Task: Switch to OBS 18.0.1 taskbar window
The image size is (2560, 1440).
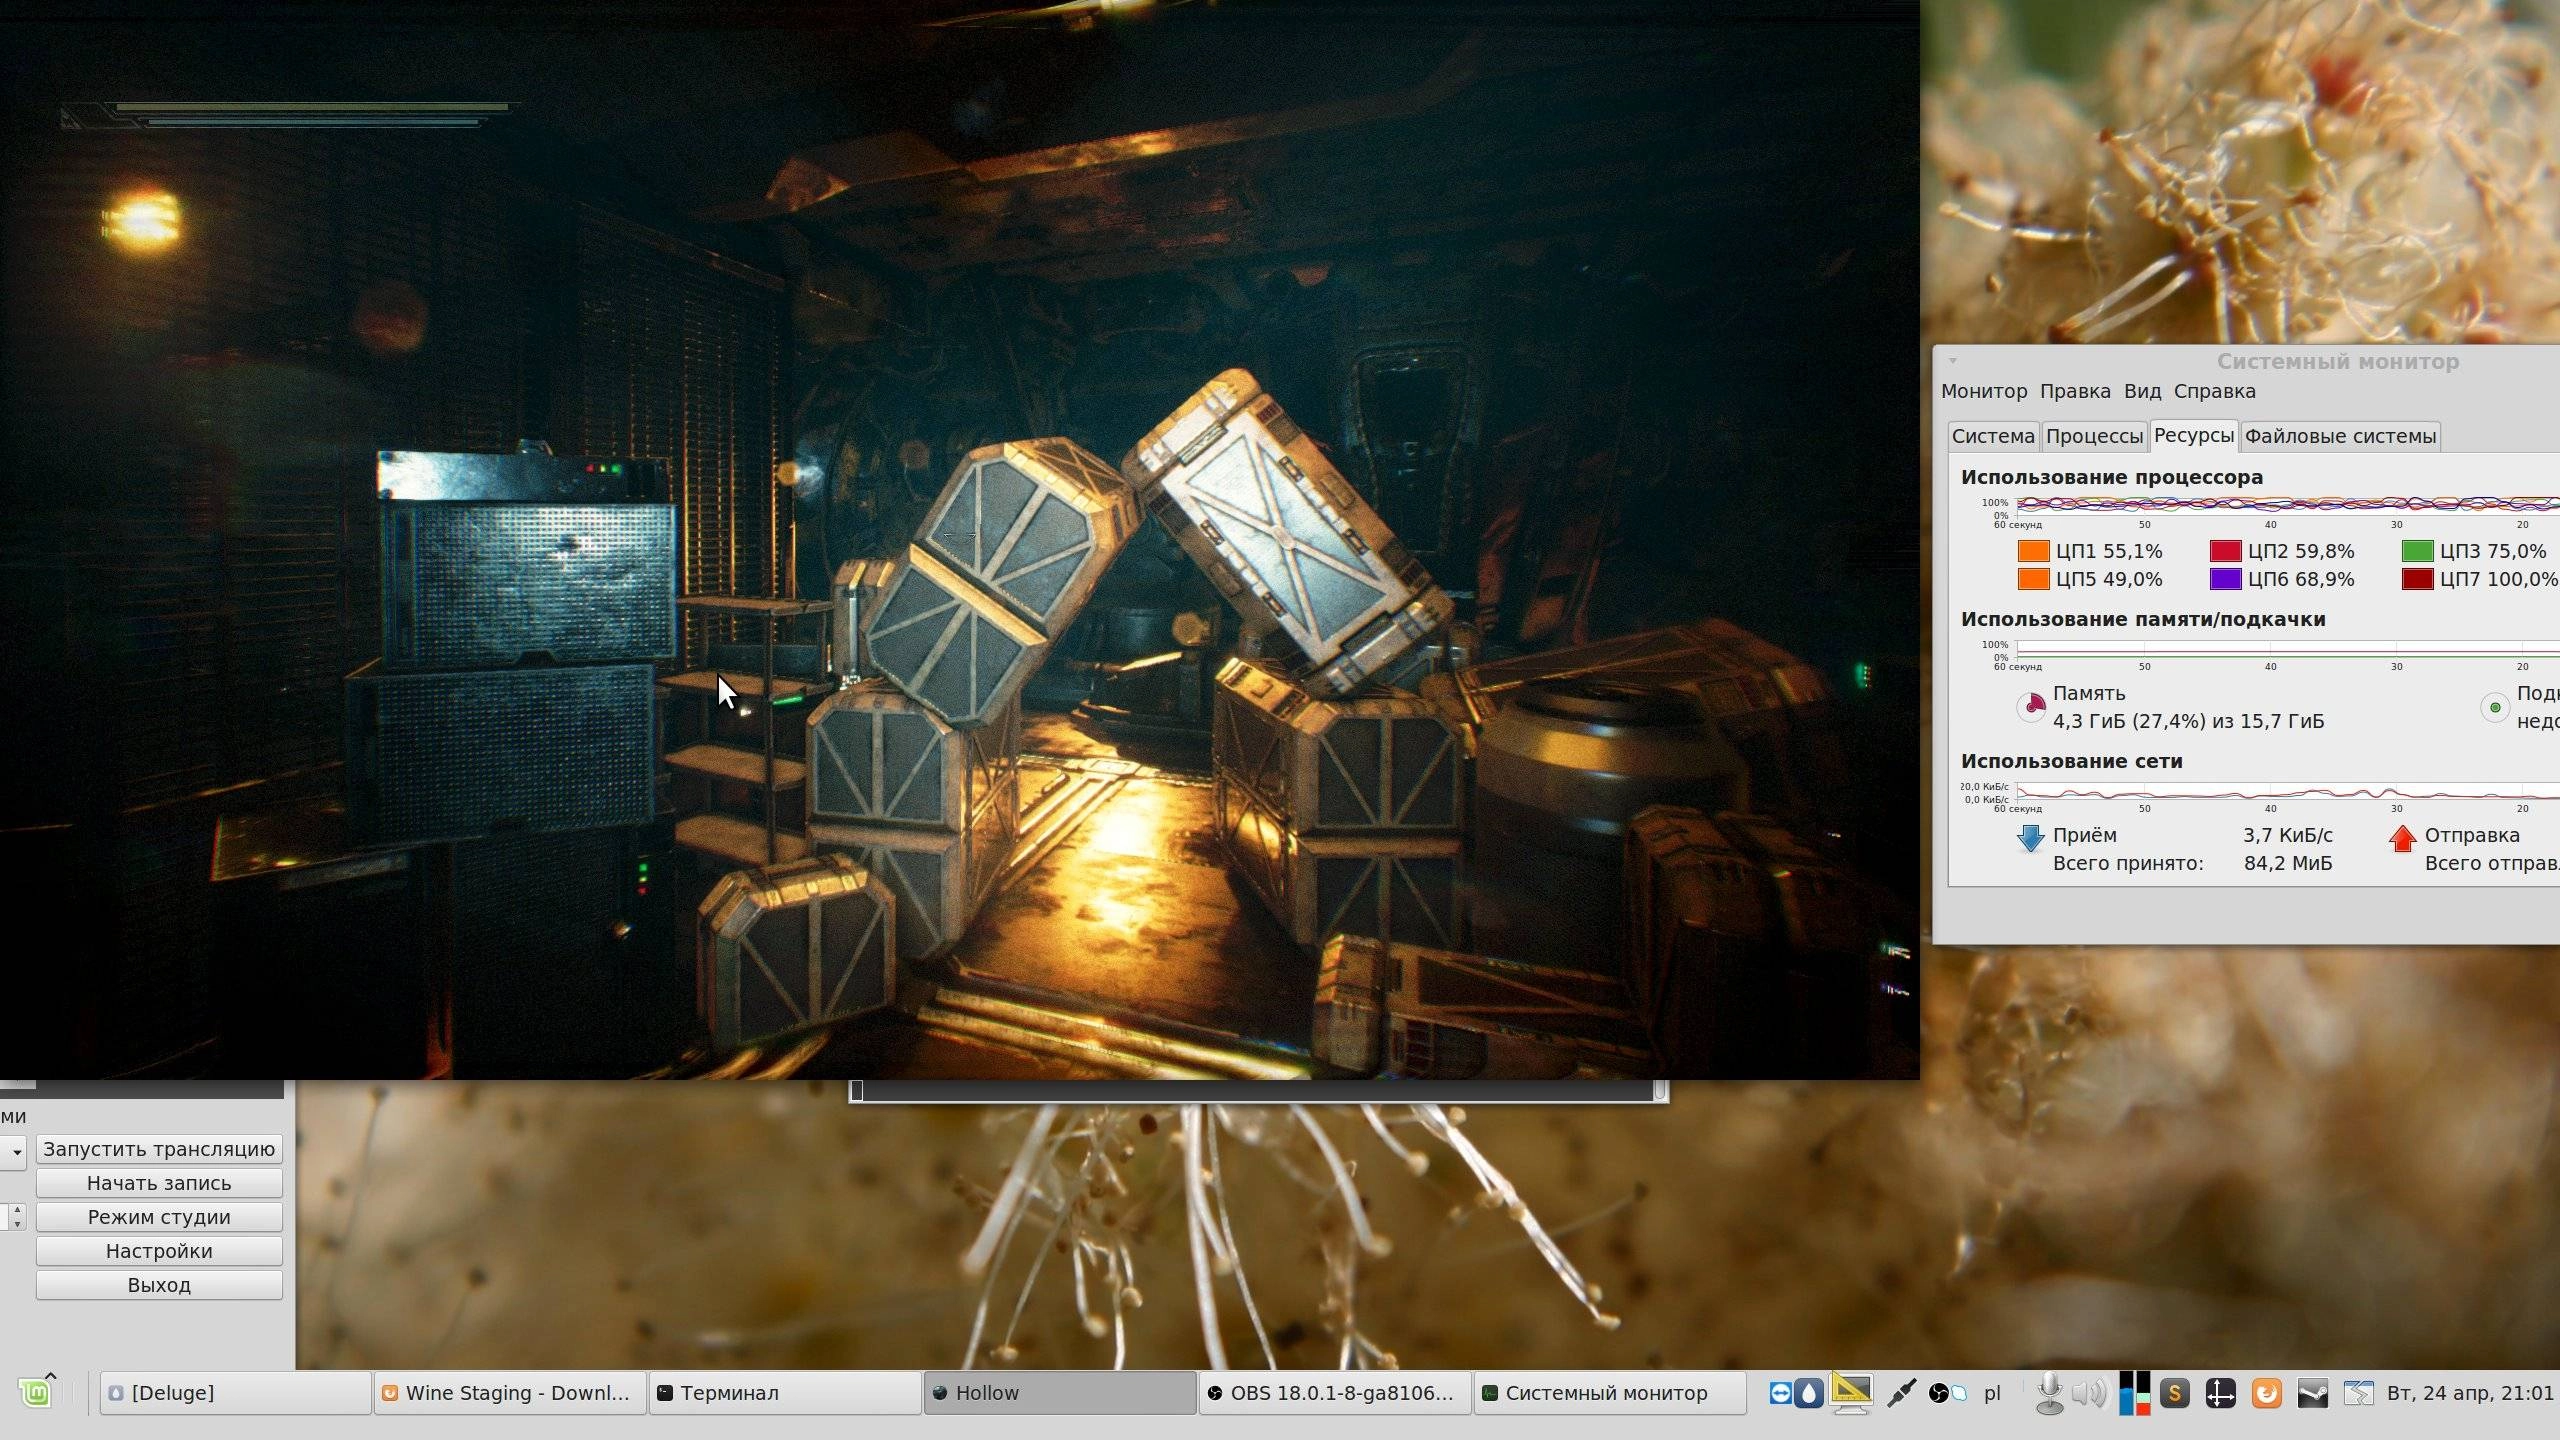Action: [1335, 1393]
